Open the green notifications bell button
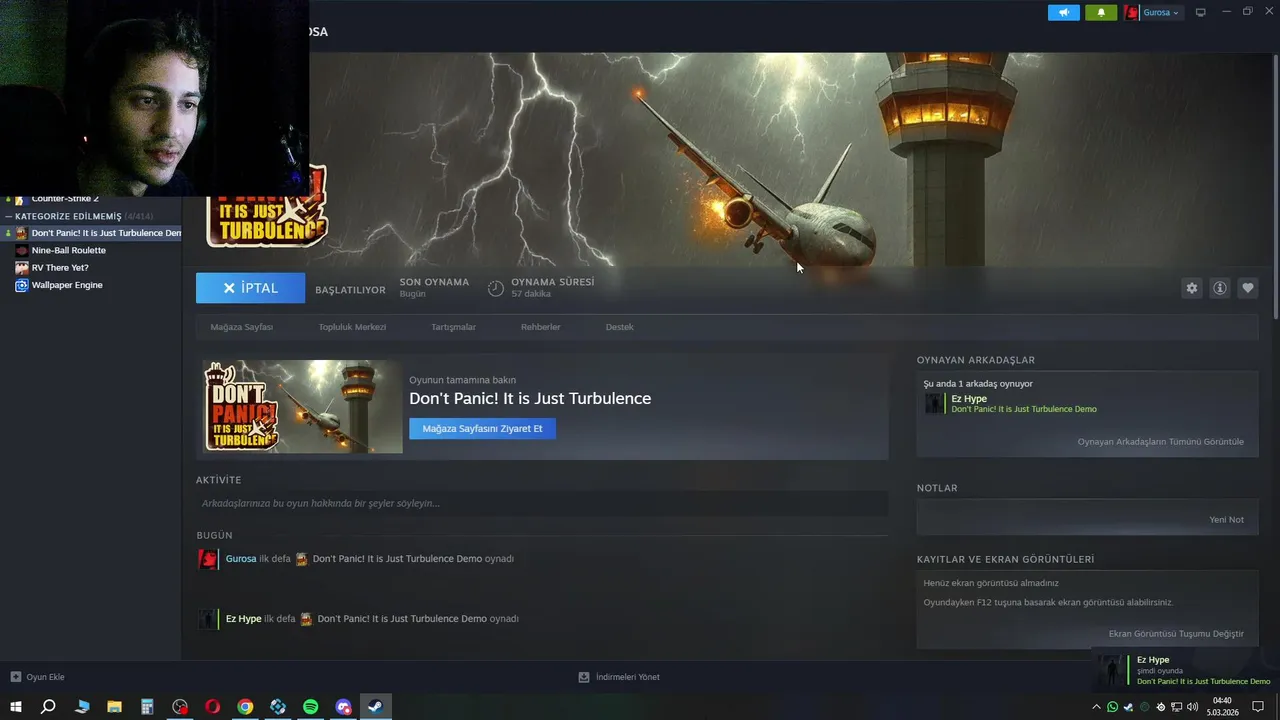The height and width of the screenshot is (720, 1280). coord(1101,13)
